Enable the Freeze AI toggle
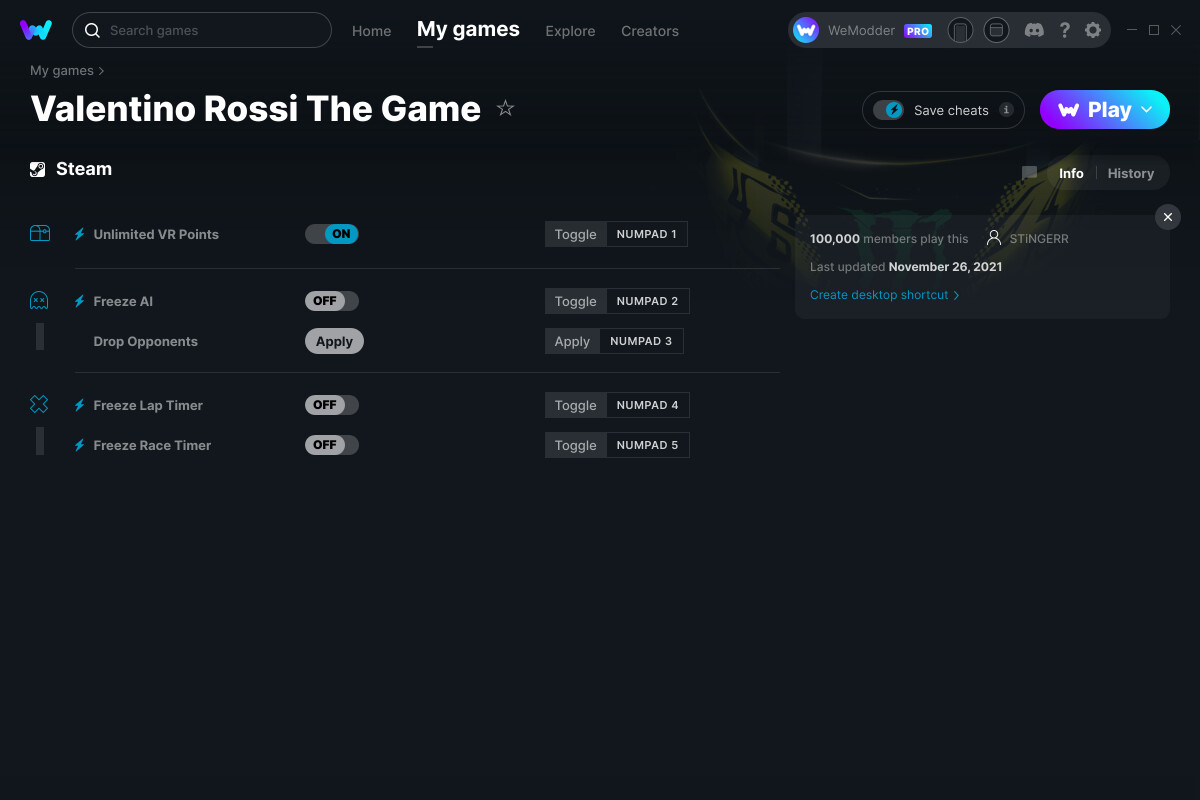The height and width of the screenshot is (800, 1200). [332, 301]
